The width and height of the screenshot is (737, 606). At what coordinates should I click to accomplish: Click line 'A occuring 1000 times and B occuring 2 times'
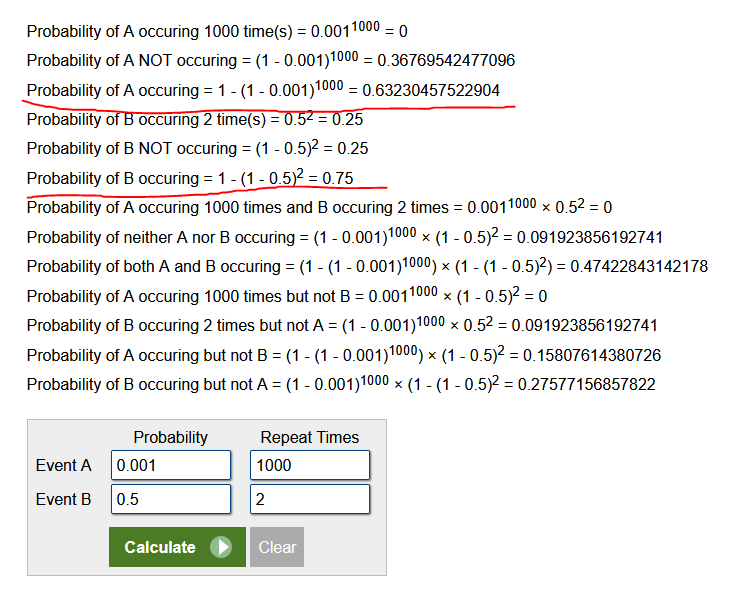click(319, 206)
